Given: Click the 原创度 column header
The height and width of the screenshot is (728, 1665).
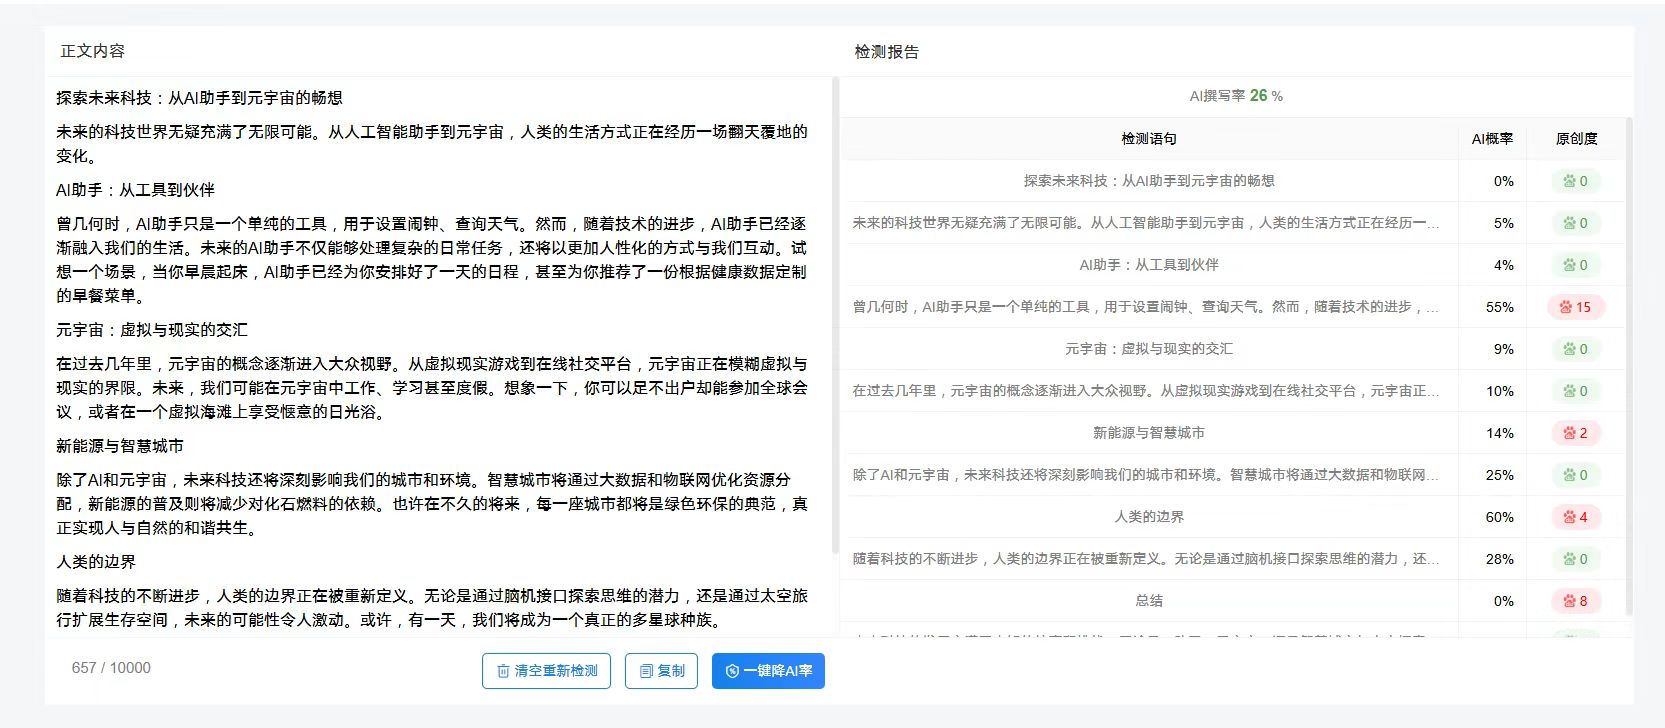Looking at the screenshot, I should click(x=1576, y=139).
